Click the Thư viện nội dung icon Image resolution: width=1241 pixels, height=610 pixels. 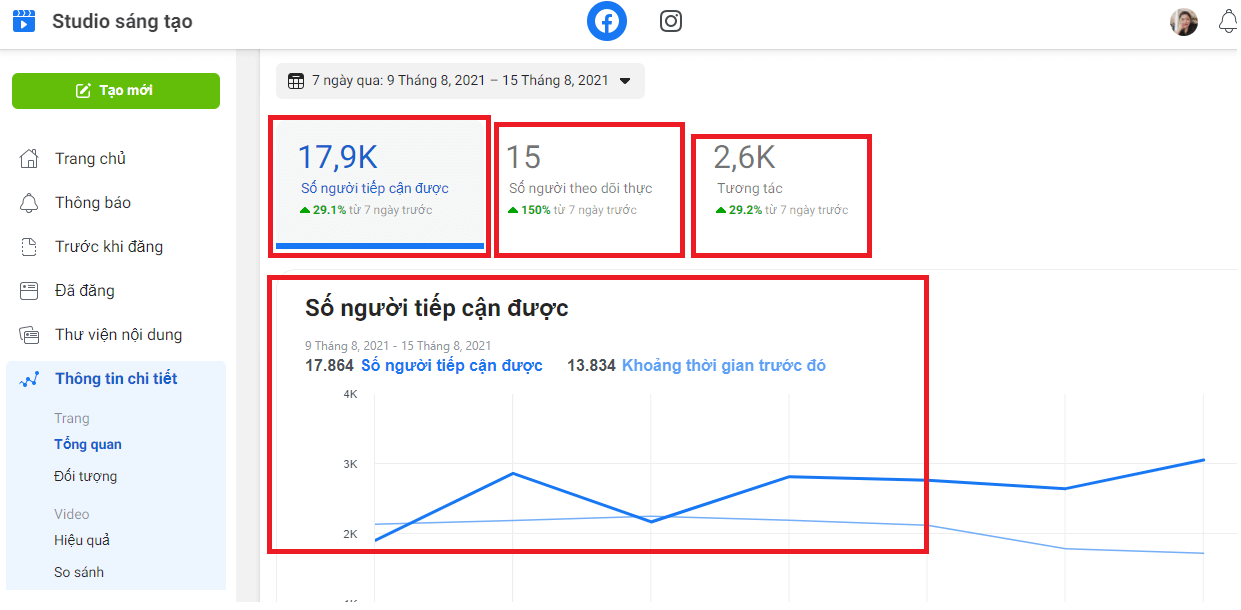click(x=30, y=335)
